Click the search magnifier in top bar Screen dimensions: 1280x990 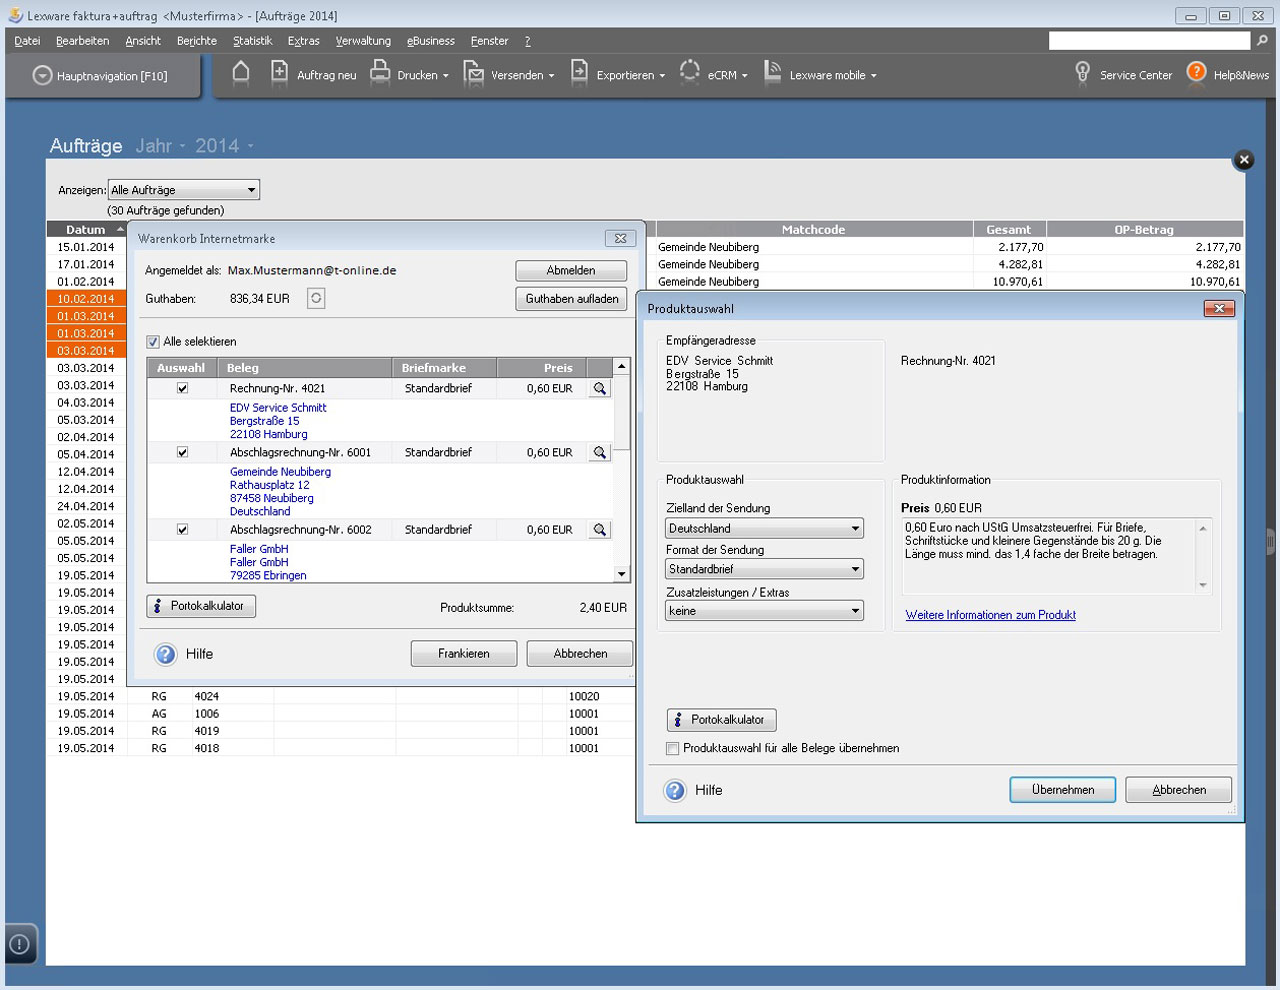1262,41
